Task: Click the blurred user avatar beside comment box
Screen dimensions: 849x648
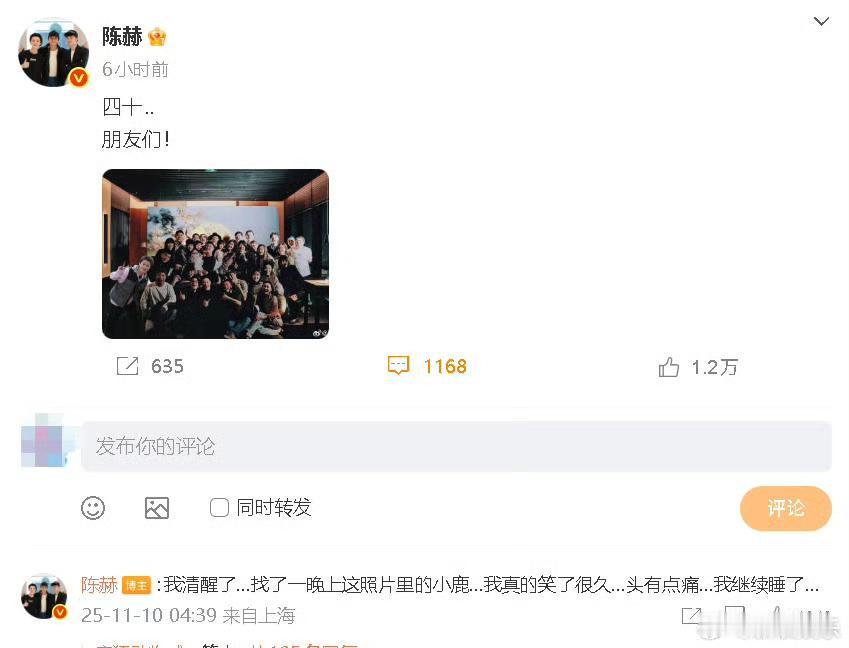Action: pos(44,441)
